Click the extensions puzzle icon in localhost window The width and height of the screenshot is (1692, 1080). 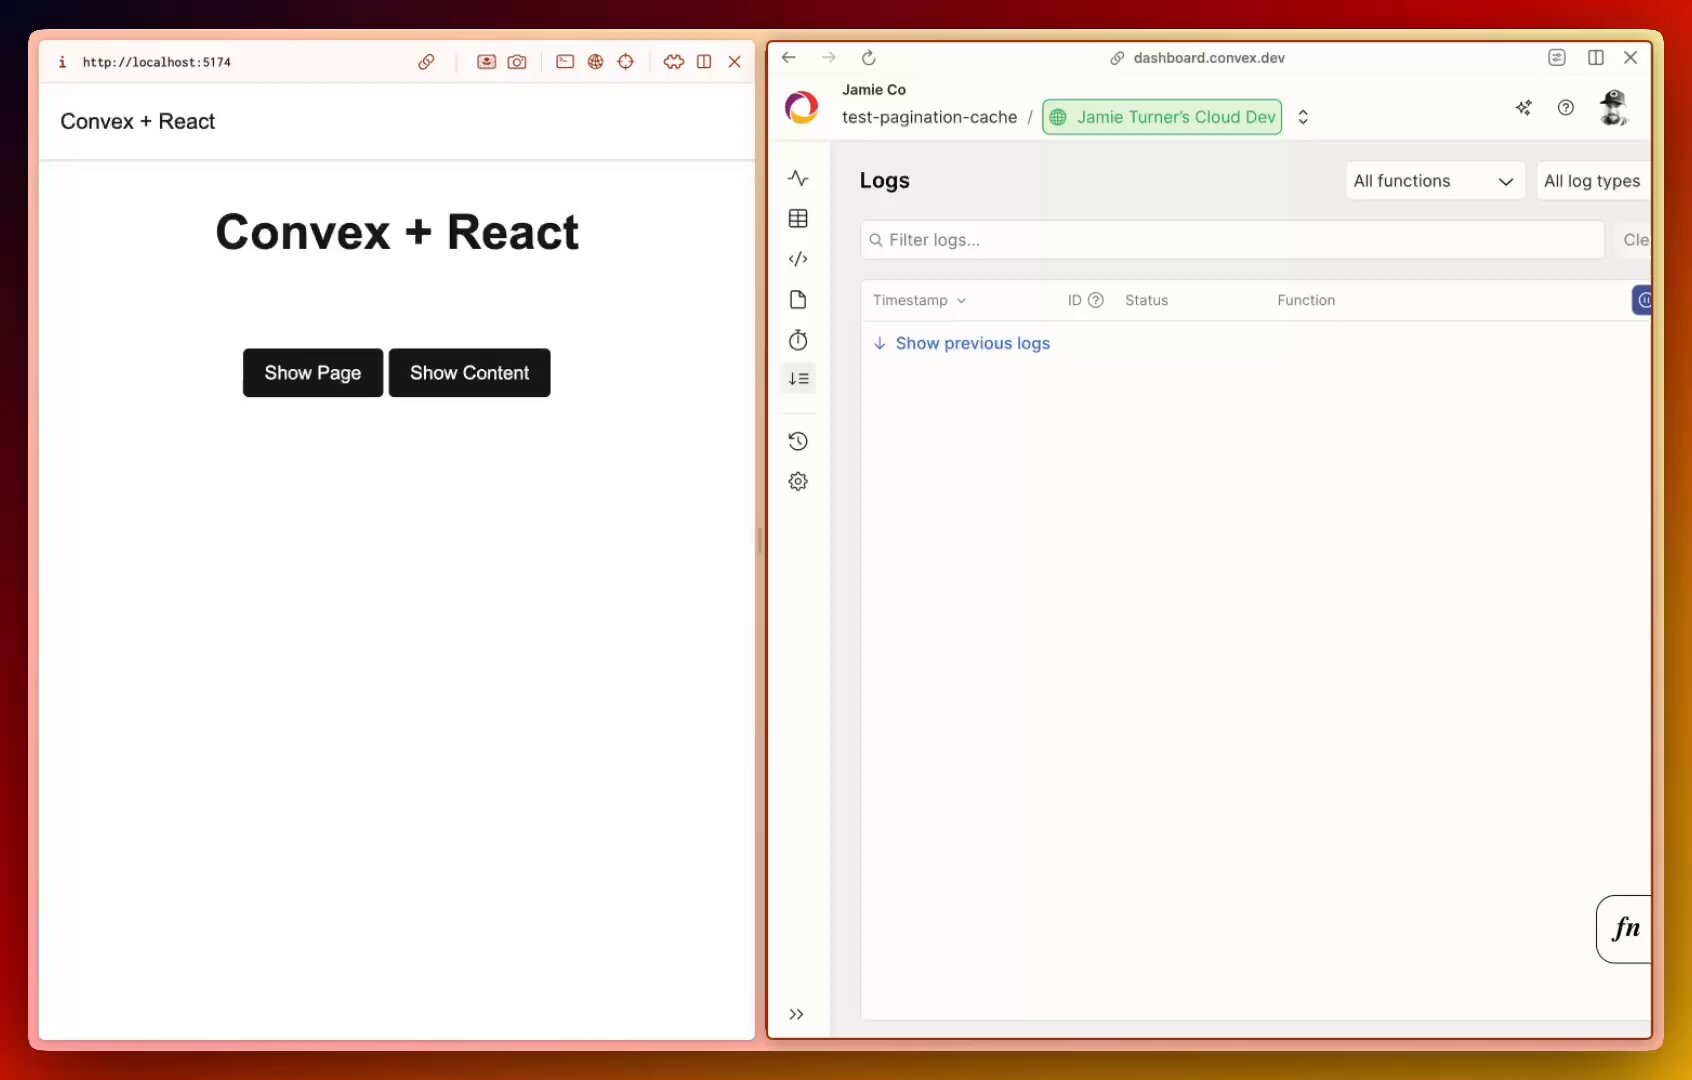pyautogui.click(x=674, y=62)
